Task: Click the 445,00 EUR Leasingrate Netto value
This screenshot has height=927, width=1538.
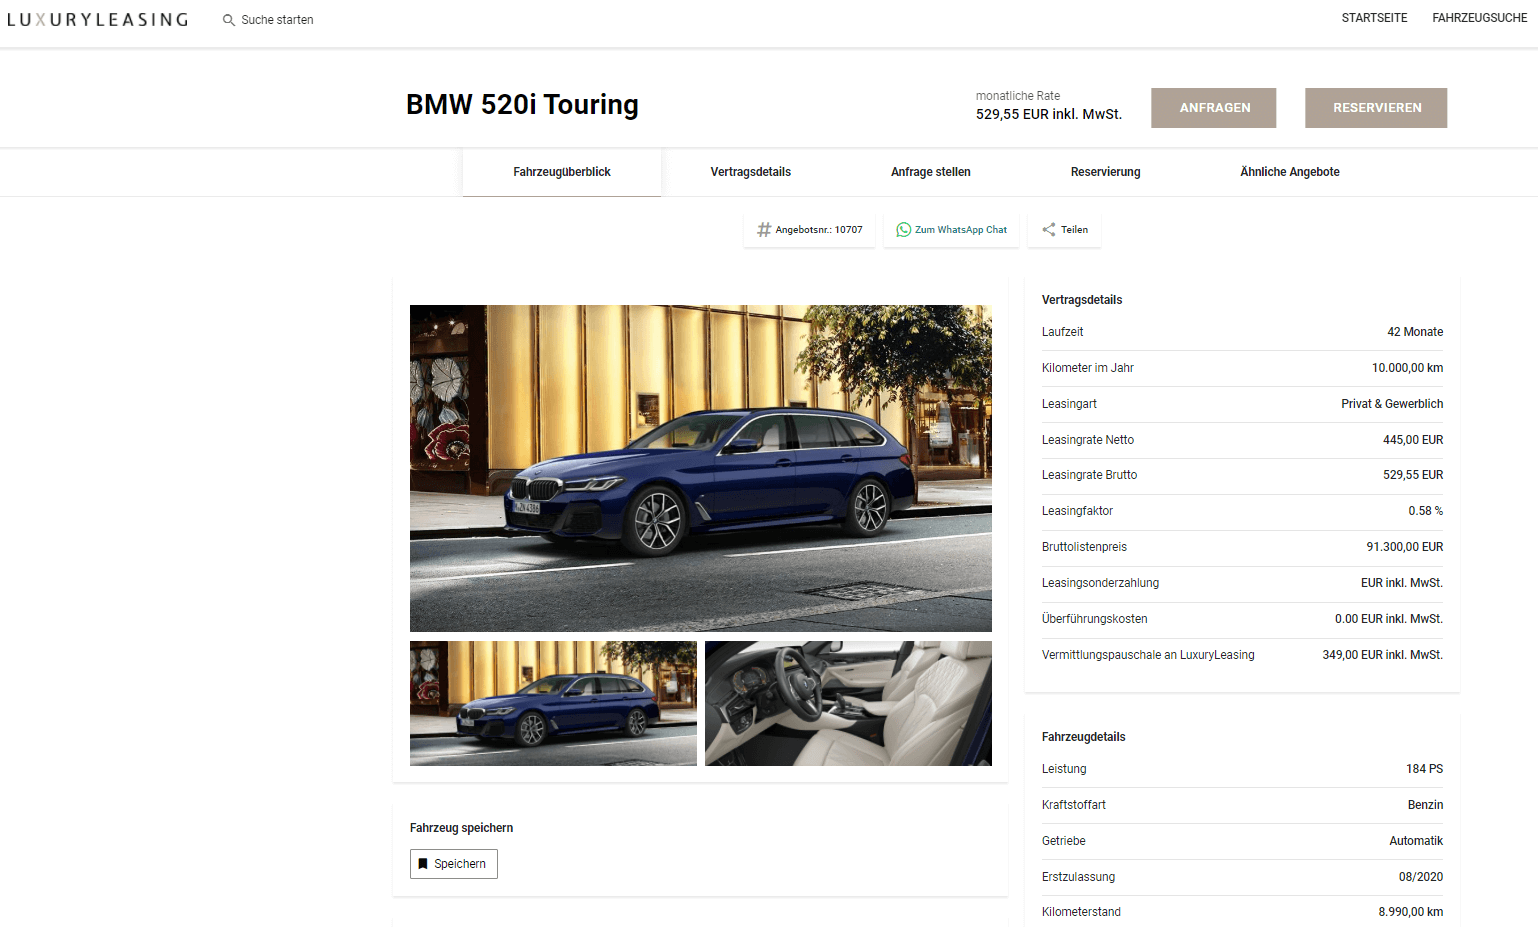Action: tap(1413, 440)
